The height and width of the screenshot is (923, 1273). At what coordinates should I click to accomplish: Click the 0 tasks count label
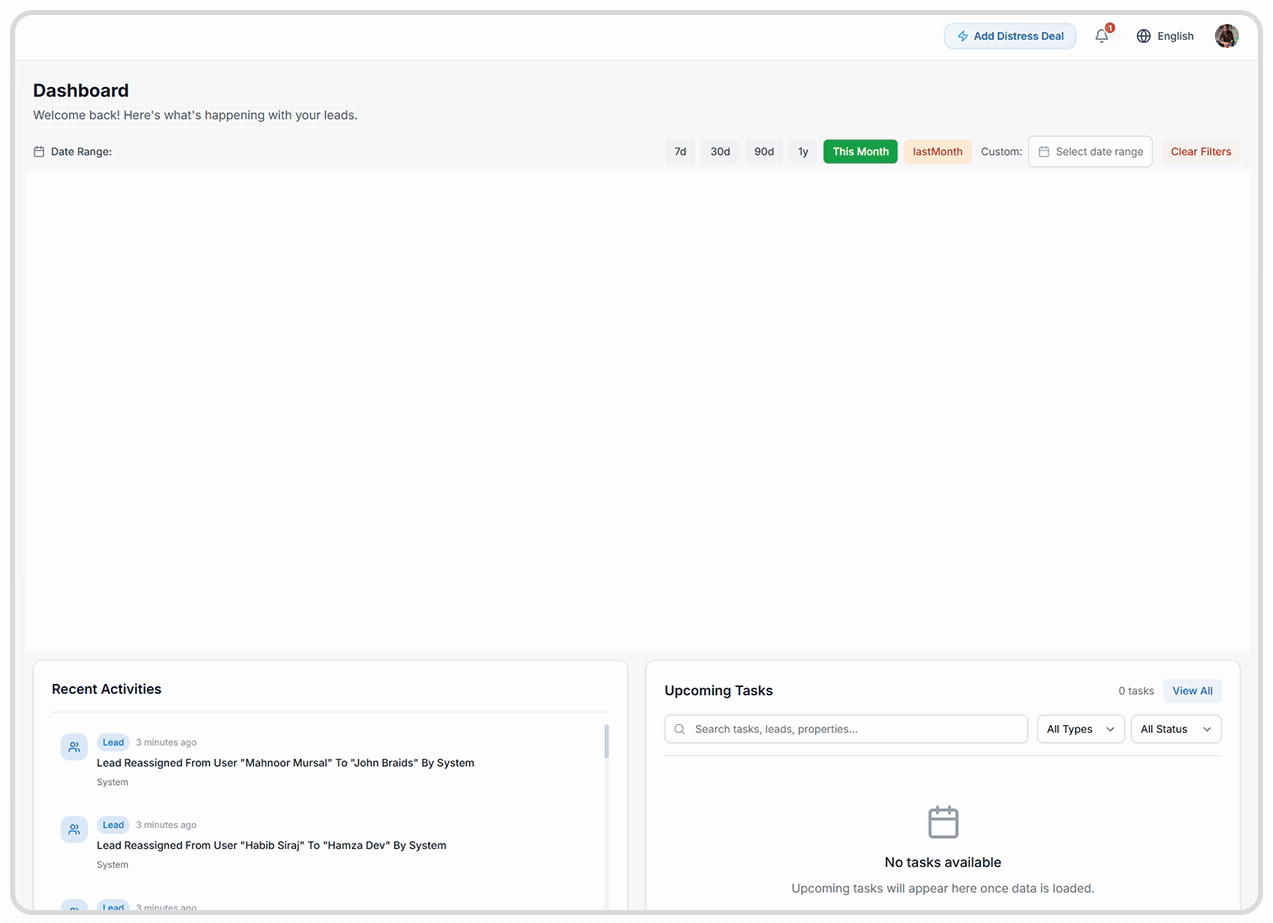tap(1136, 691)
